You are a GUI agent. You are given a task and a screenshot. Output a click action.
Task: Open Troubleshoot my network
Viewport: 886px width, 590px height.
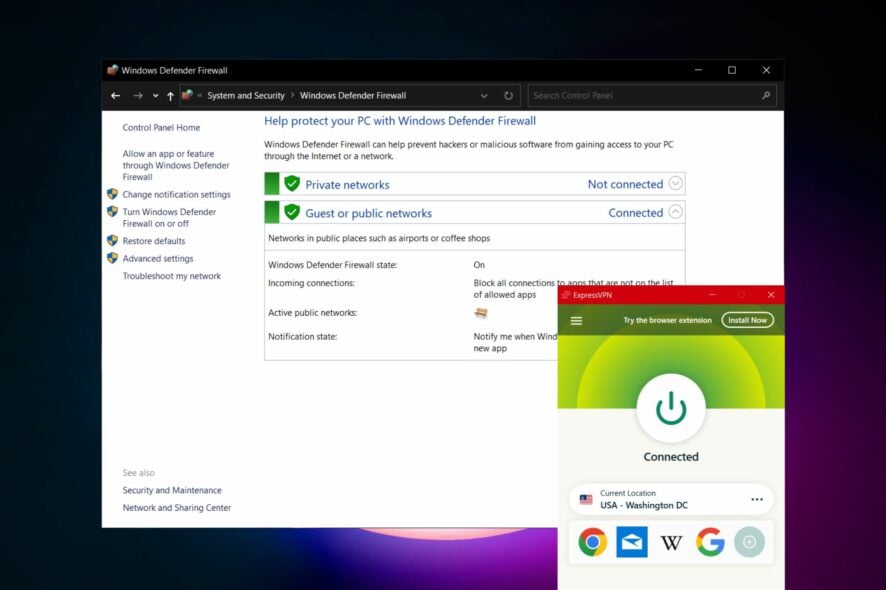[x=172, y=276]
